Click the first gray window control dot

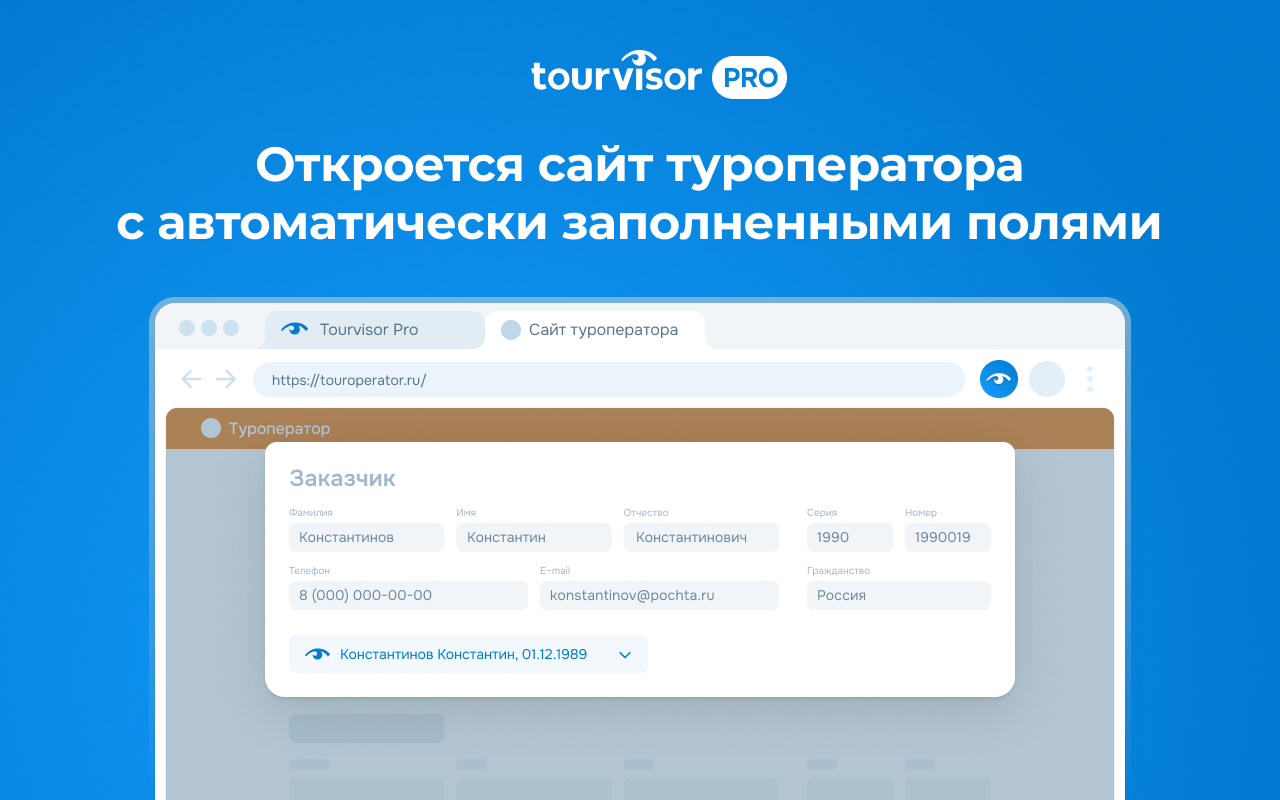[x=187, y=328]
